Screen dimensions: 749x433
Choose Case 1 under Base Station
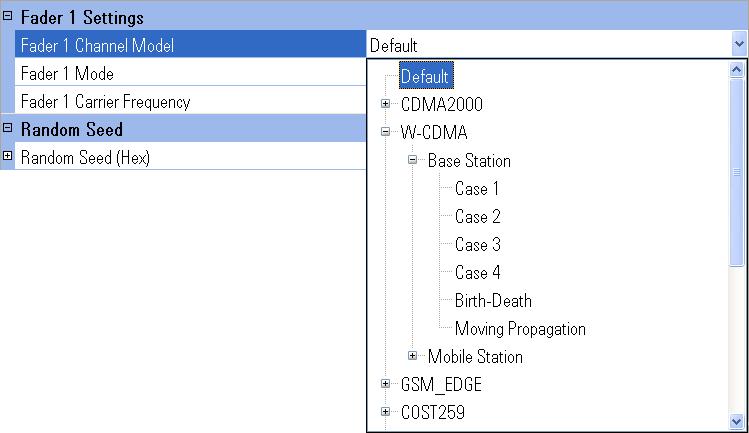476,188
